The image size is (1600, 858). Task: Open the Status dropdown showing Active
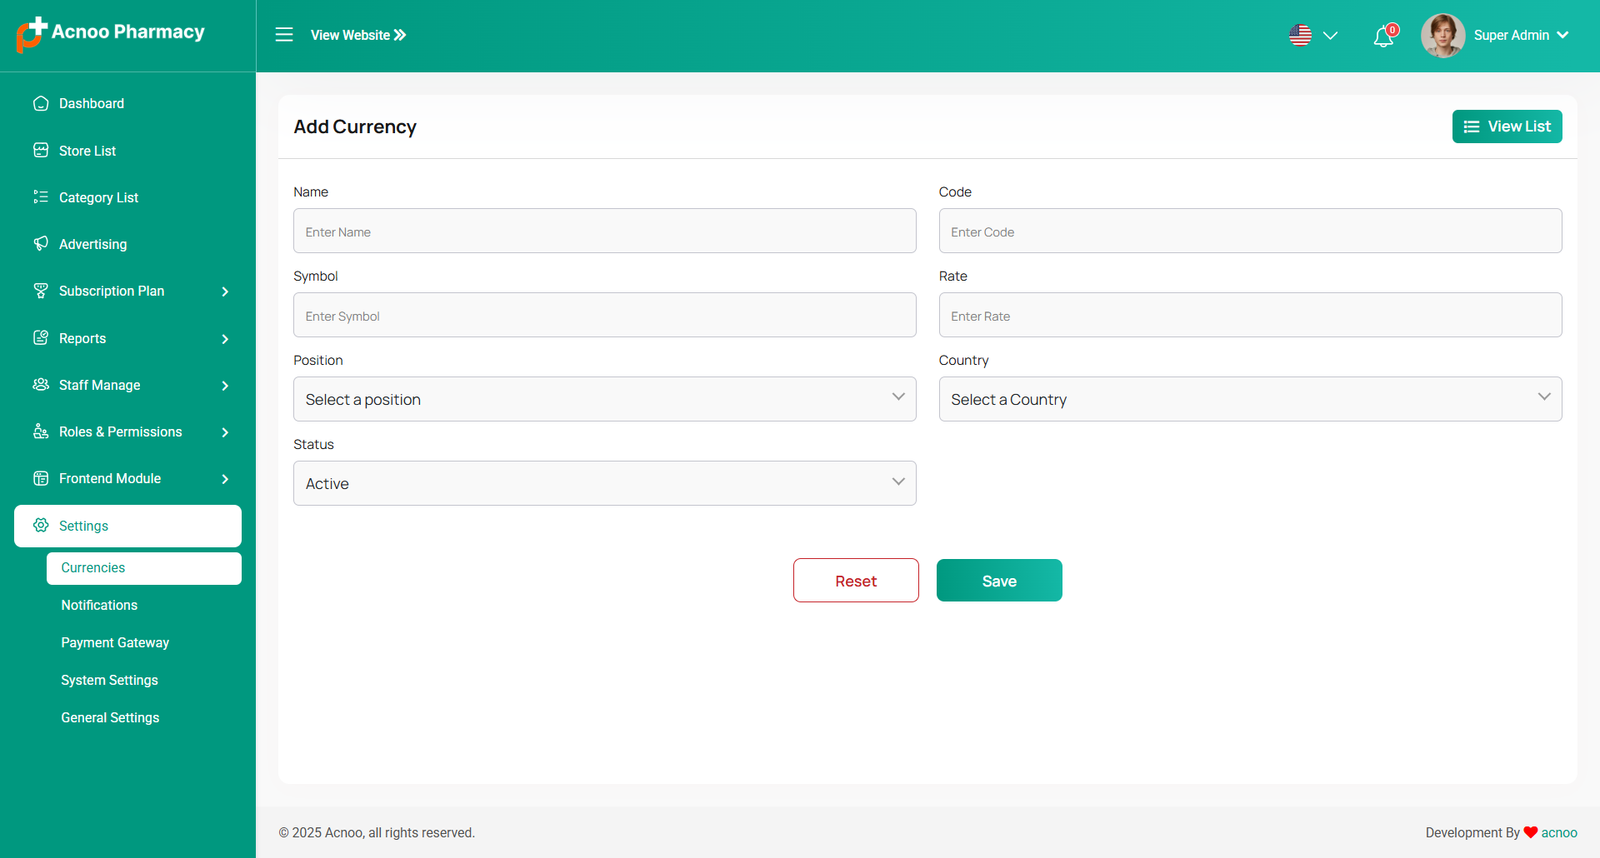(605, 483)
